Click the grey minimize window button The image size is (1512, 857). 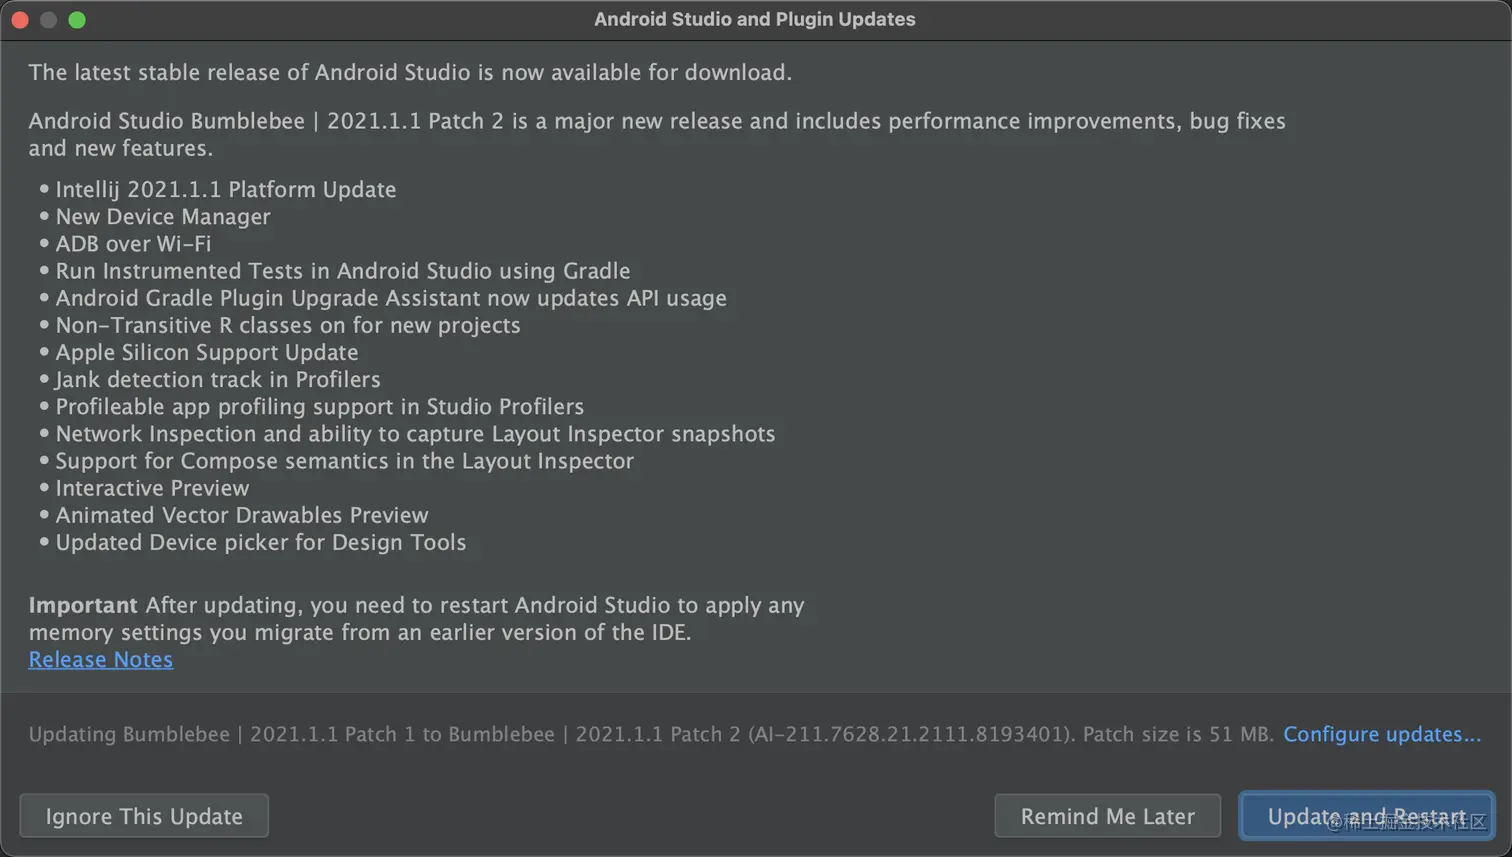pyautogui.click(x=48, y=20)
